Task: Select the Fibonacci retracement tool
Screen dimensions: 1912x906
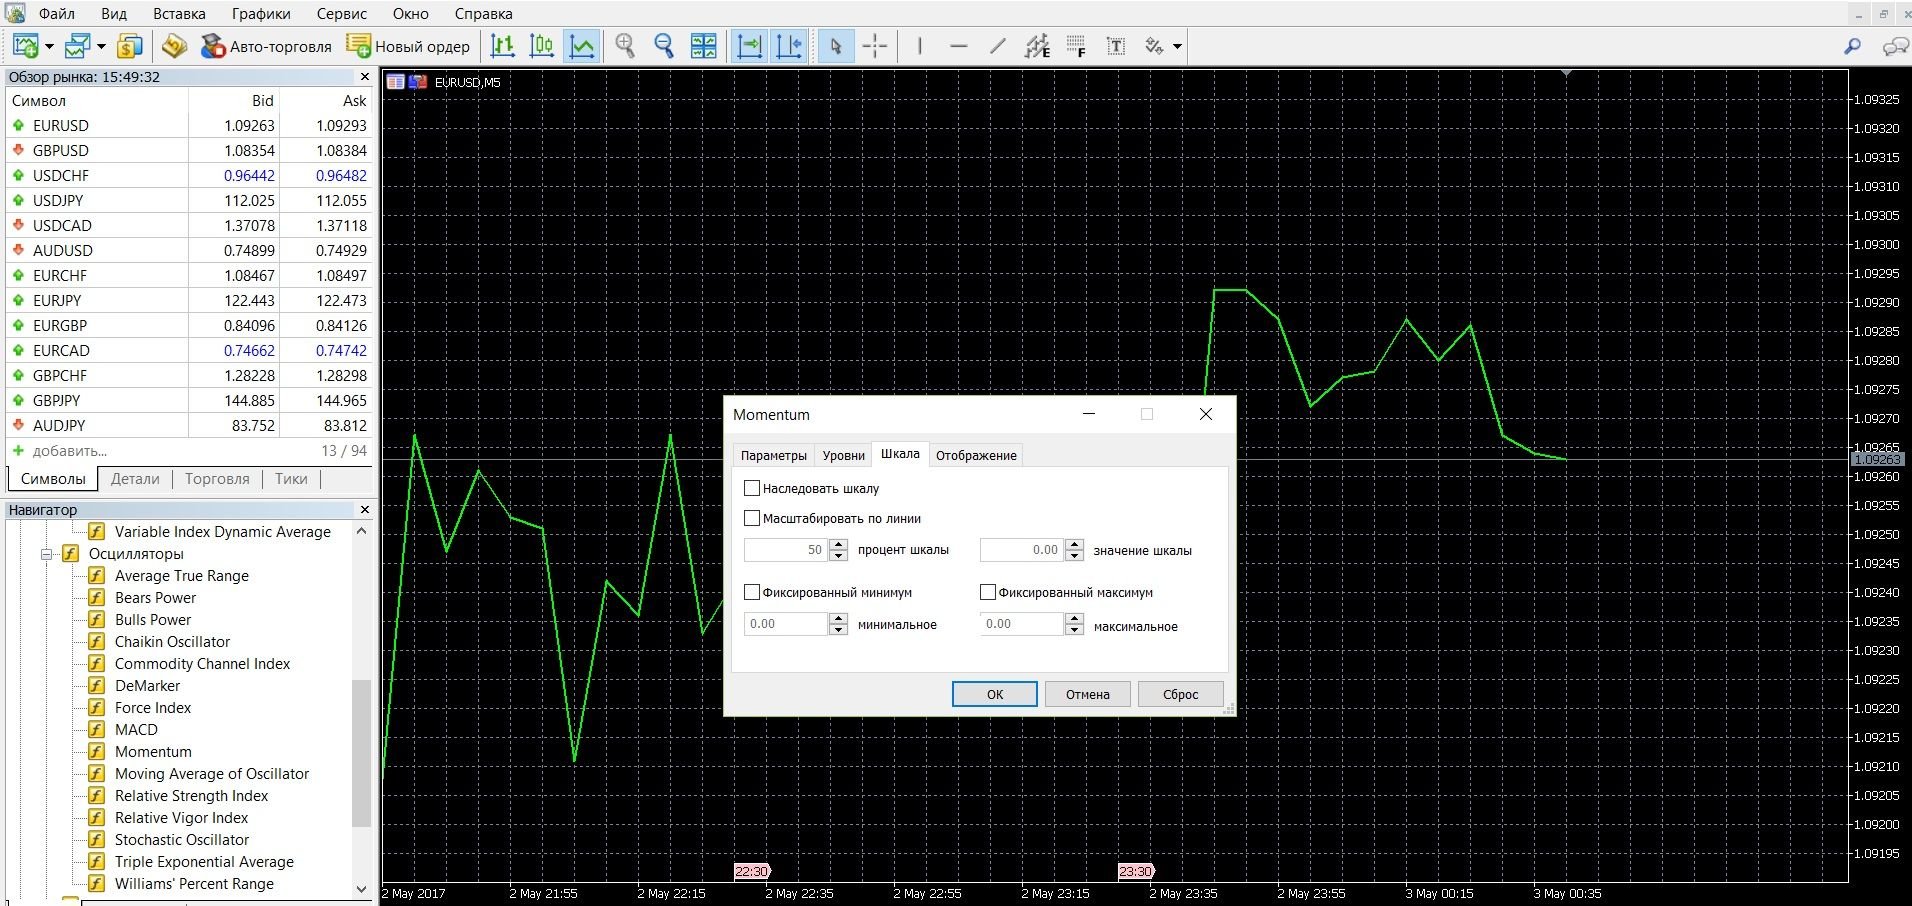Action: pyautogui.click(x=1077, y=46)
